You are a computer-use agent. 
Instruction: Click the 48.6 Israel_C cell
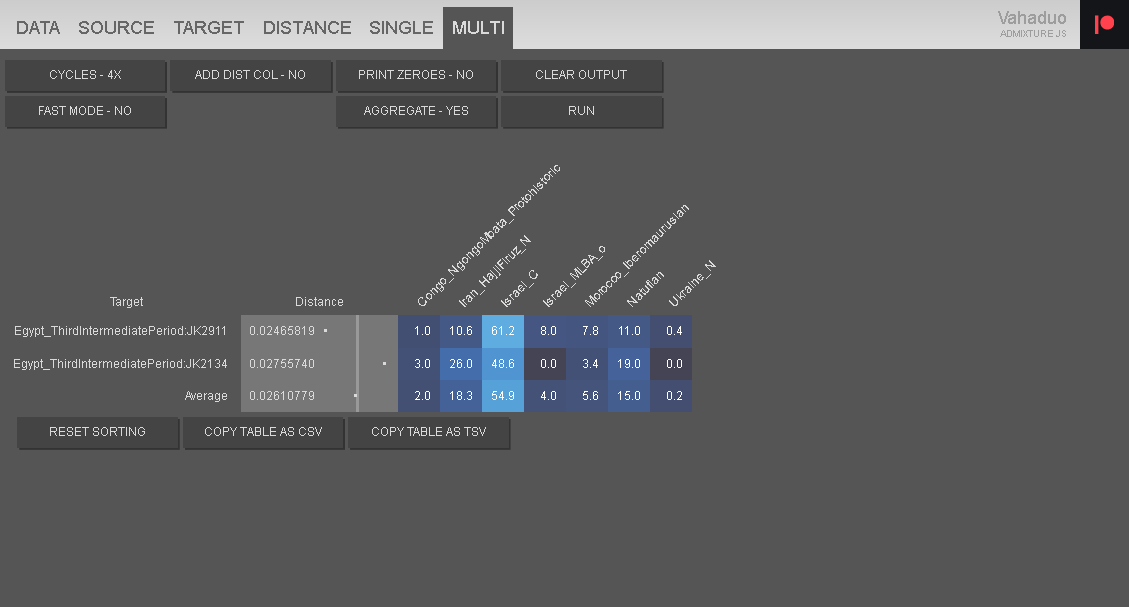503,364
